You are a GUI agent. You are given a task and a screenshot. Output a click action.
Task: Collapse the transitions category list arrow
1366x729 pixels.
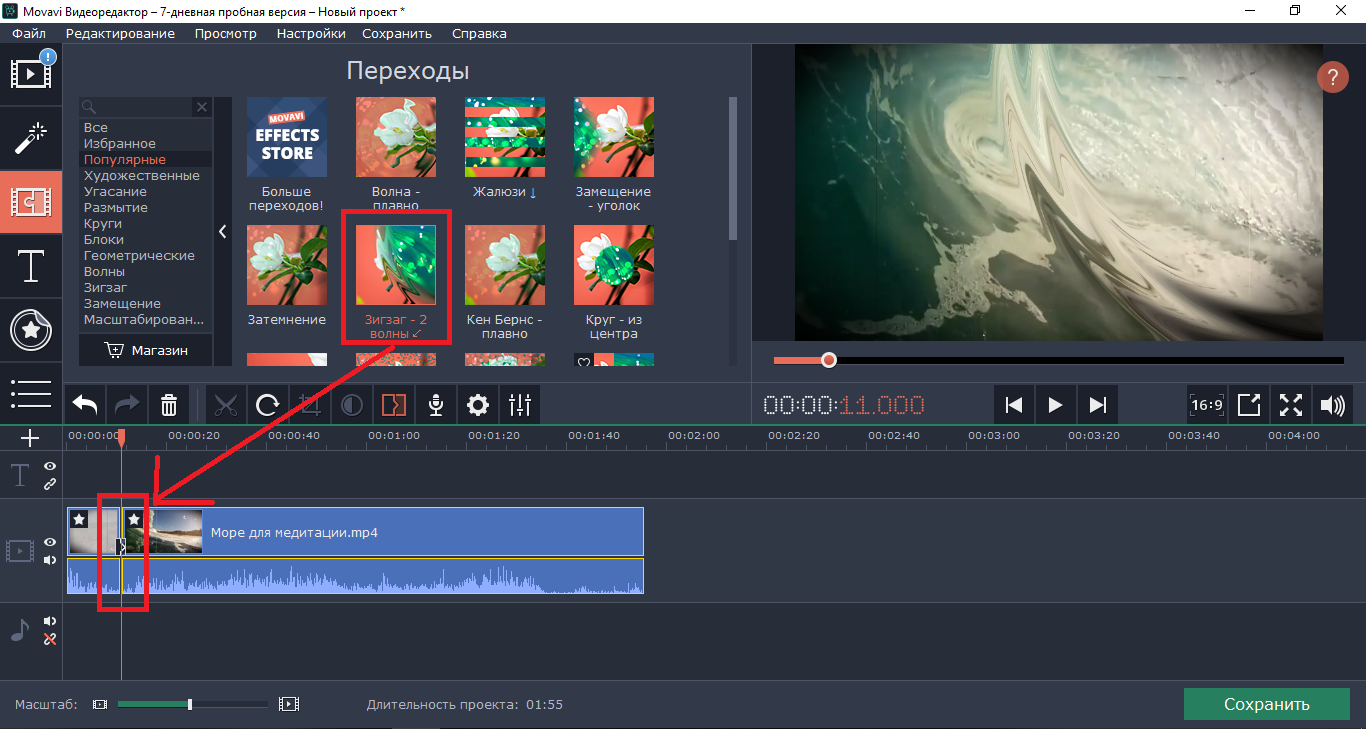click(222, 232)
